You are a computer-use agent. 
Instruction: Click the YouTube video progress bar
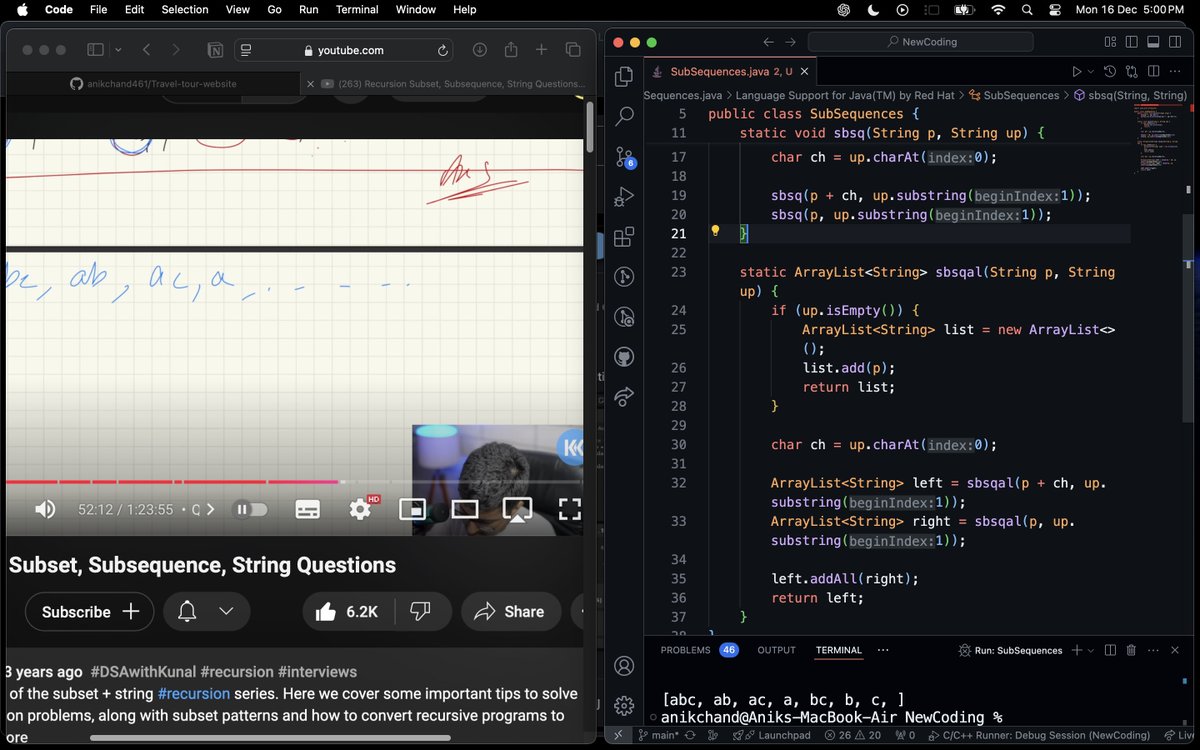[294, 482]
